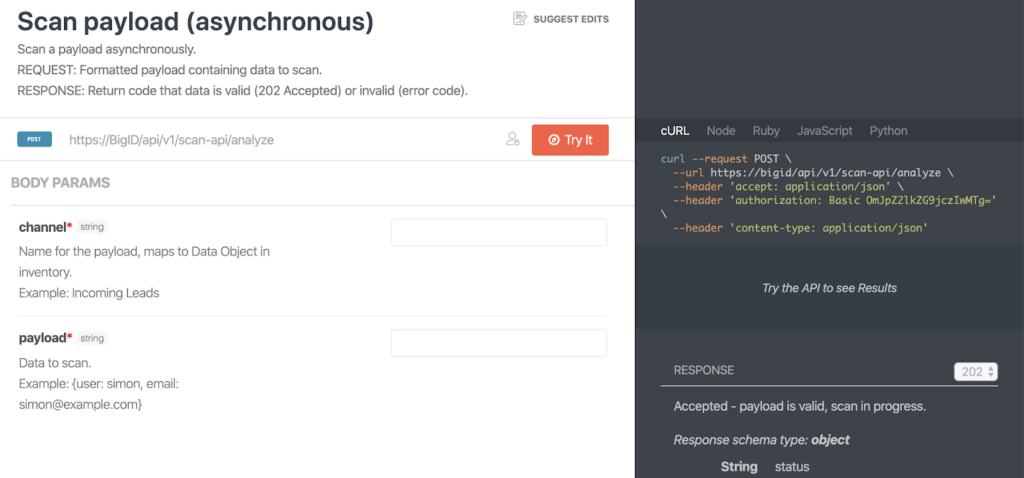Click the authentication user-lock icon
Image resolution: width=1024 pixels, height=478 pixels.
pos(513,140)
